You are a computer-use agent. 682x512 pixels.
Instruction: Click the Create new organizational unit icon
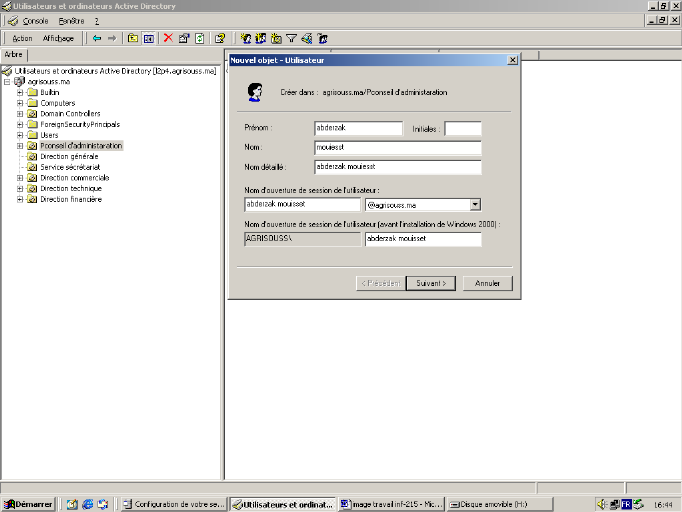tap(276, 38)
